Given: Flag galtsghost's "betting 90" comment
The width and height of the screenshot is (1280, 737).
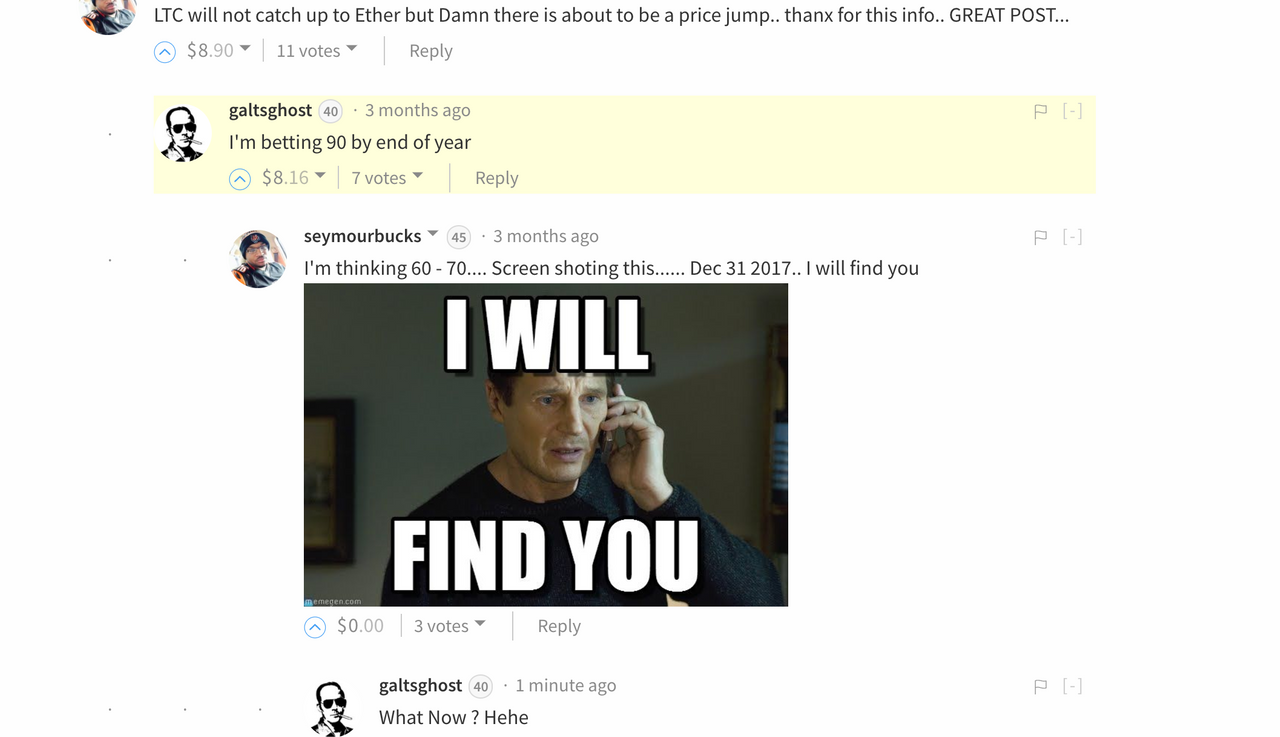Looking at the screenshot, I should [x=1040, y=111].
